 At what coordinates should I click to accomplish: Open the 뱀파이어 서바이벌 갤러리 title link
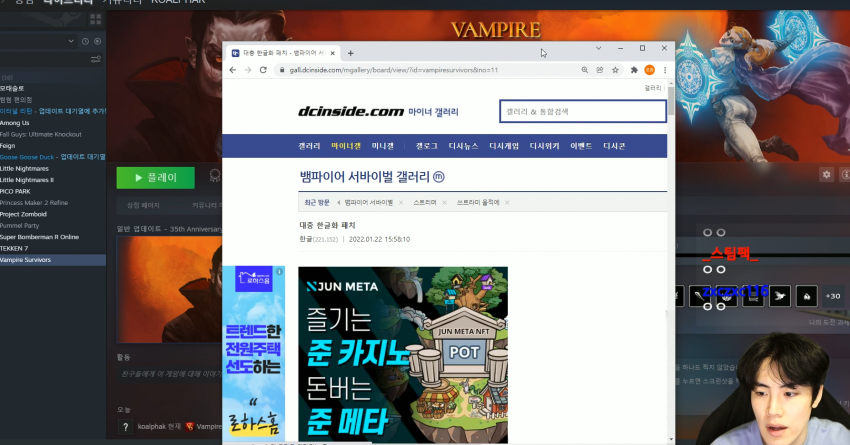click(x=365, y=177)
